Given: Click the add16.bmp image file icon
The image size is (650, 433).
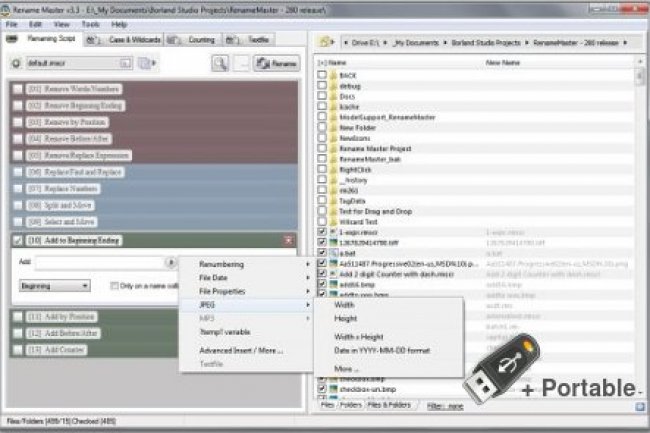Looking at the screenshot, I should click(x=333, y=284).
